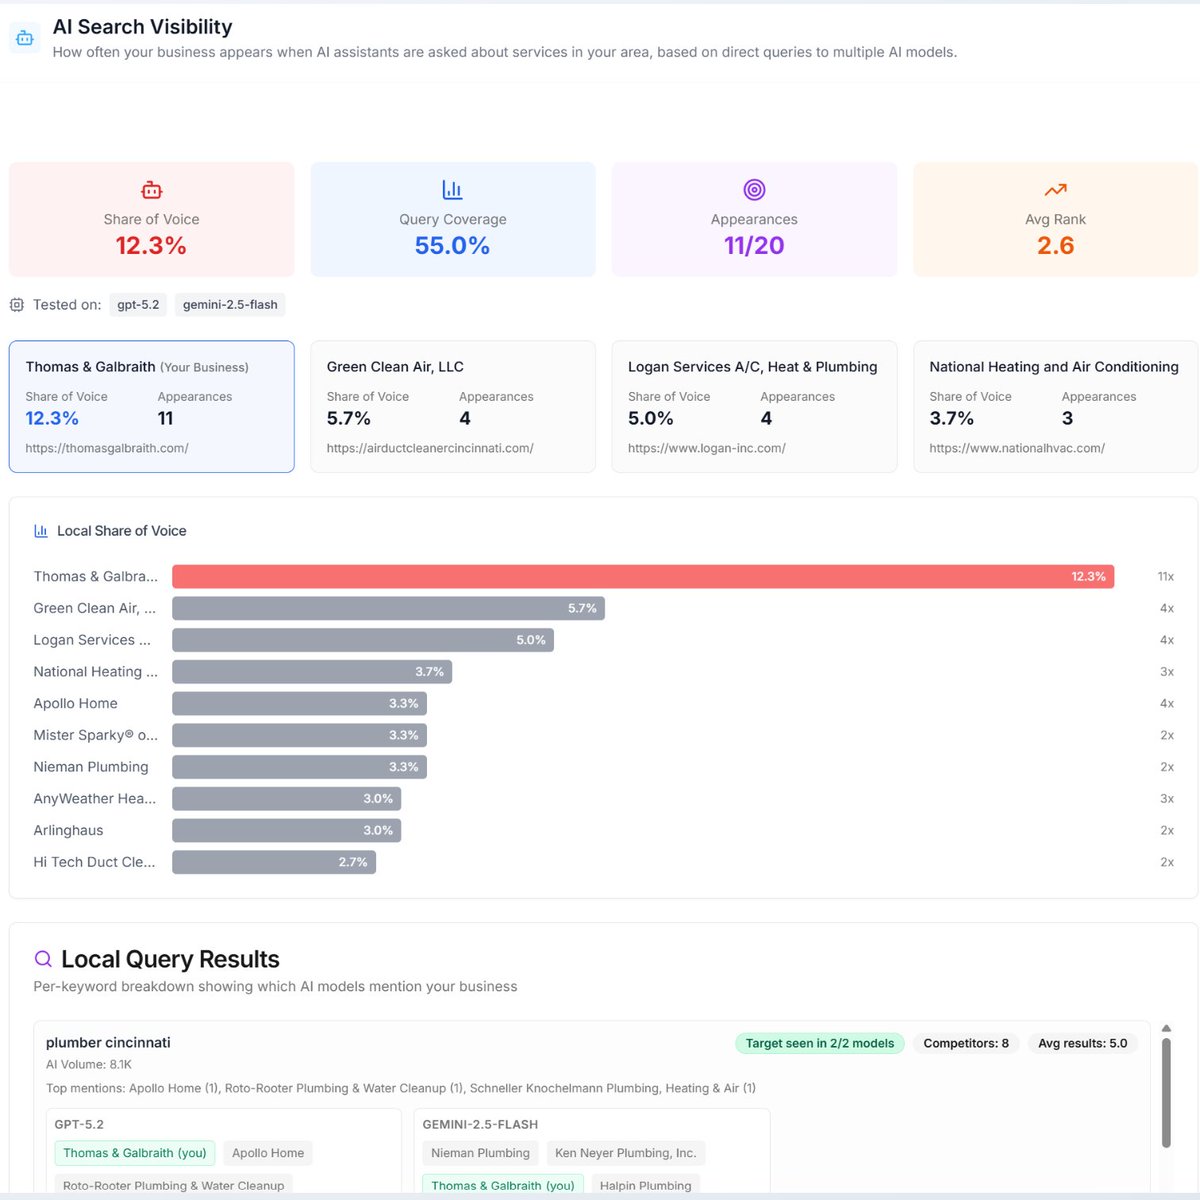Click the Tested on model chip icon
This screenshot has width=1200, height=1200.
[x=16, y=304]
